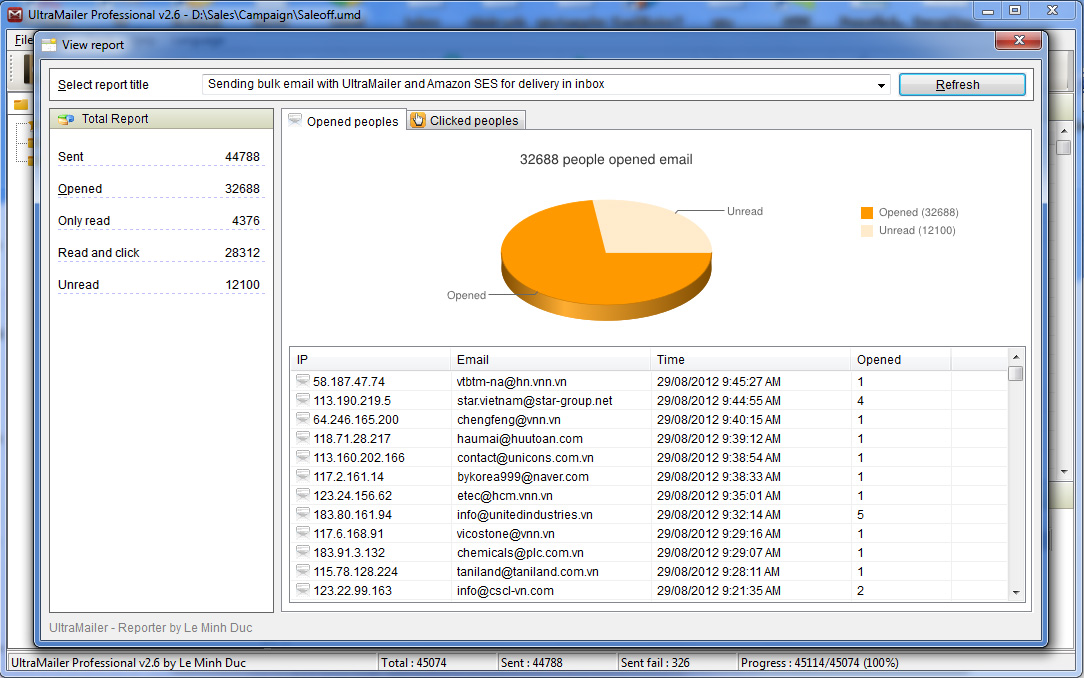Click the orange Opened legend swatch
The height and width of the screenshot is (678, 1084).
coord(867,213)
